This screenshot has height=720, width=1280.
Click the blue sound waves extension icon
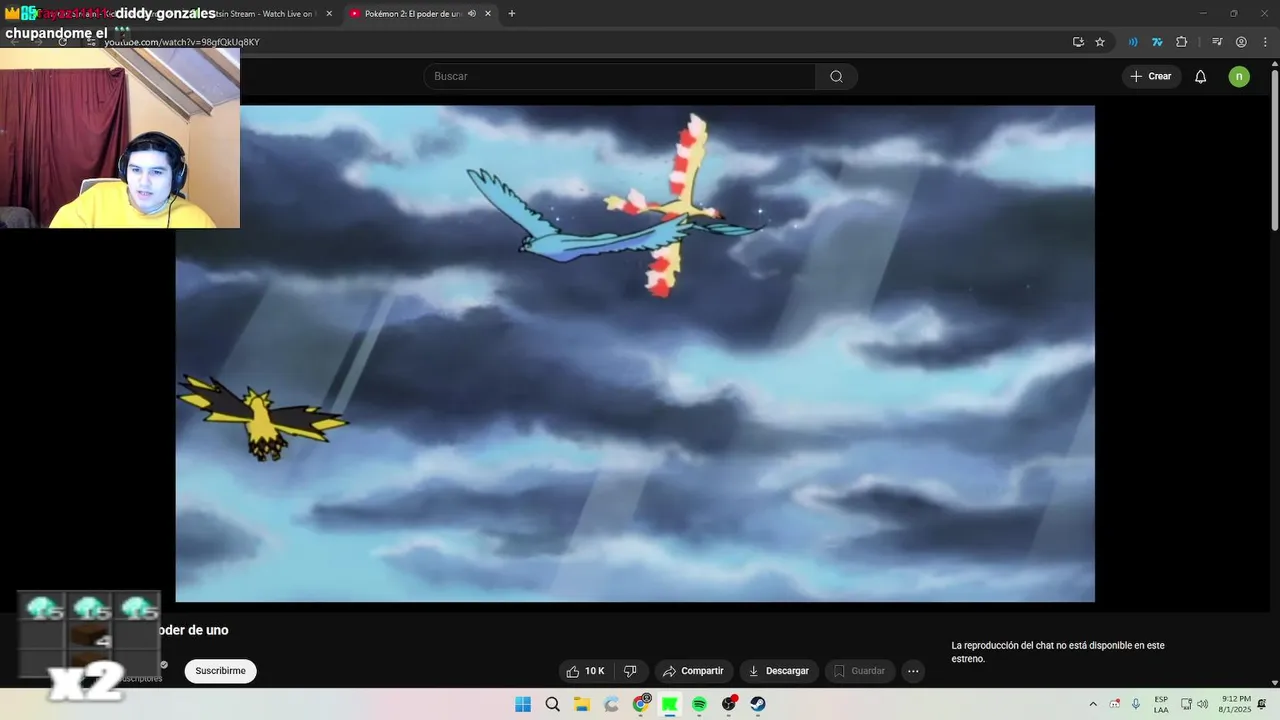(1133, 42)
